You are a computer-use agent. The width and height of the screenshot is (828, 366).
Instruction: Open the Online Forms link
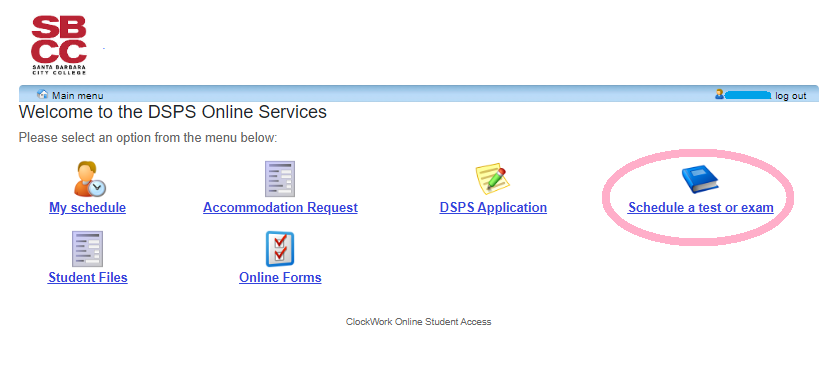point(280,277)
